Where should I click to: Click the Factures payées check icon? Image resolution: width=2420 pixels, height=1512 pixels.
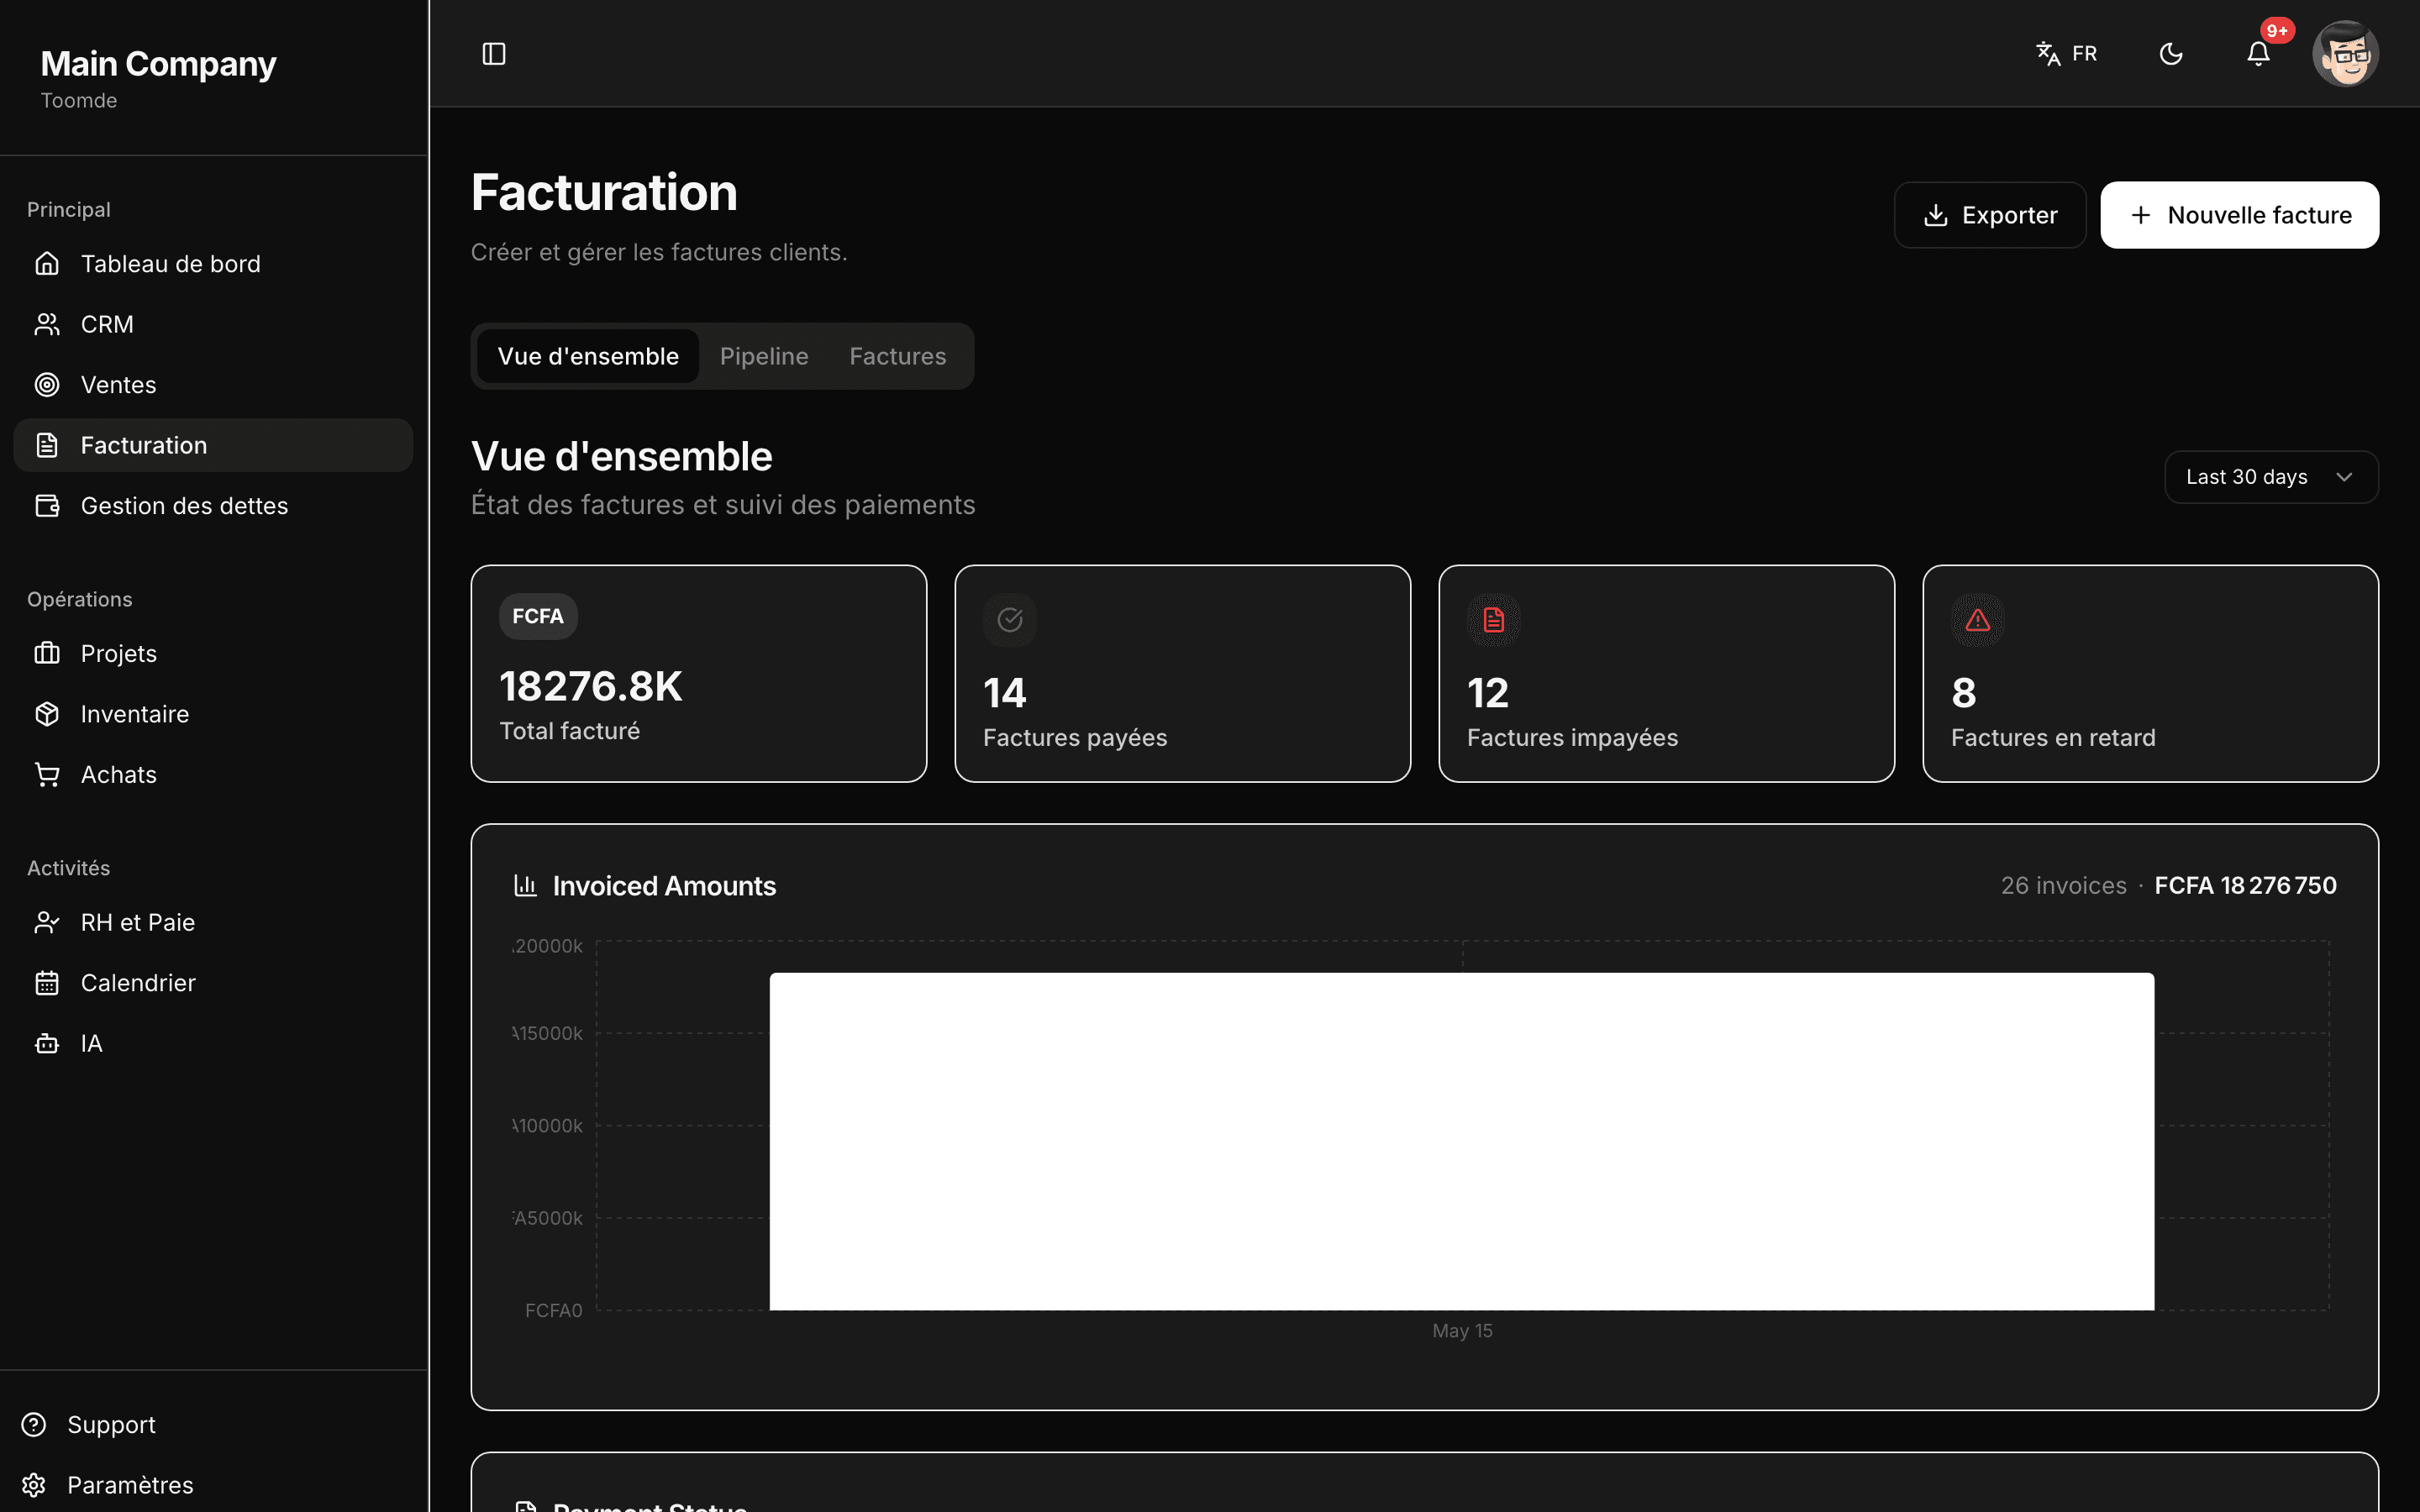pos(1010,620)
